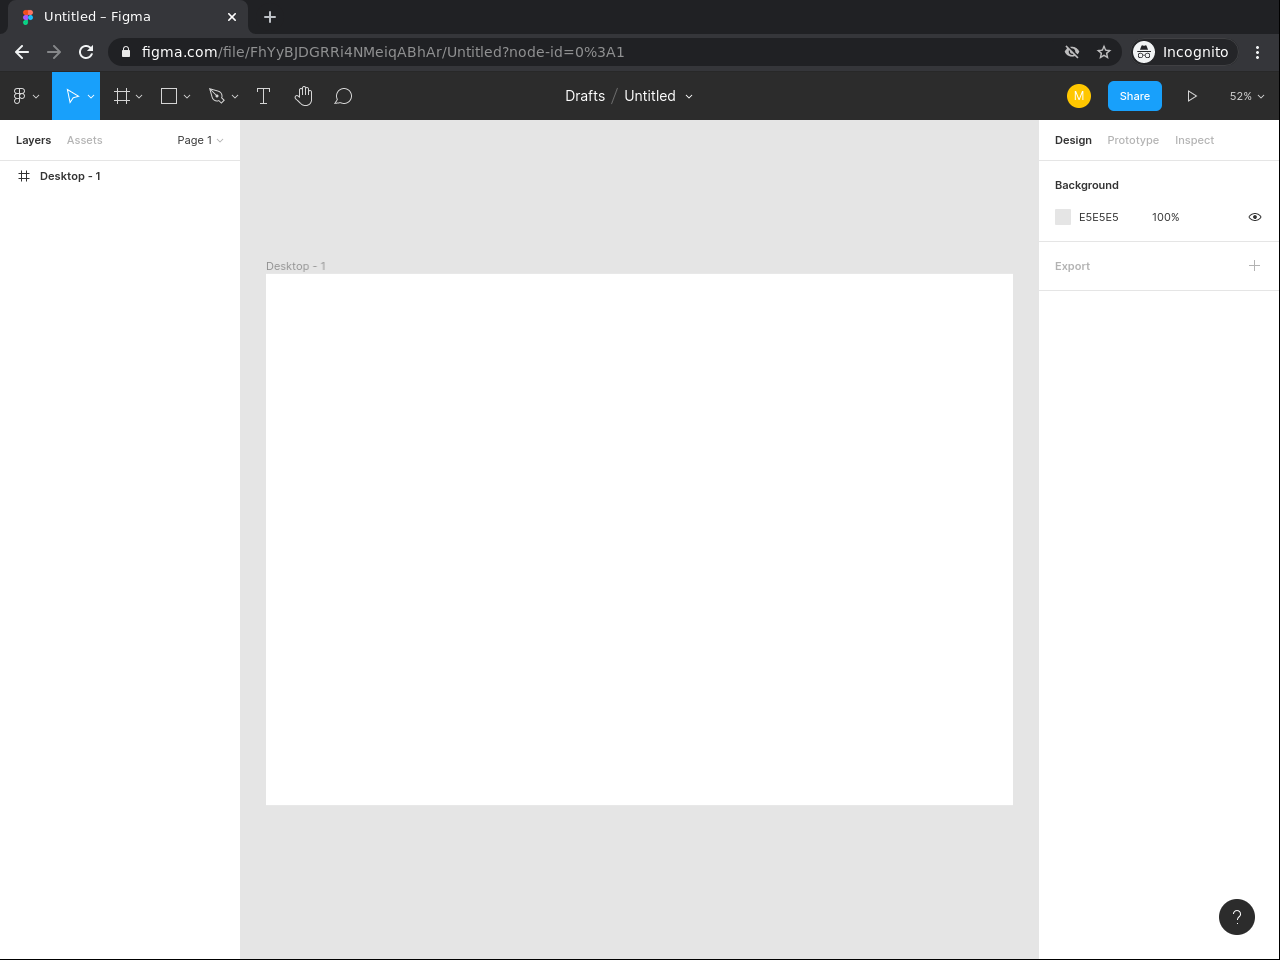This screenshot has width=1280, height=960.
Task: Bookmark this page with the star icon
Action: click(1104, 52)
